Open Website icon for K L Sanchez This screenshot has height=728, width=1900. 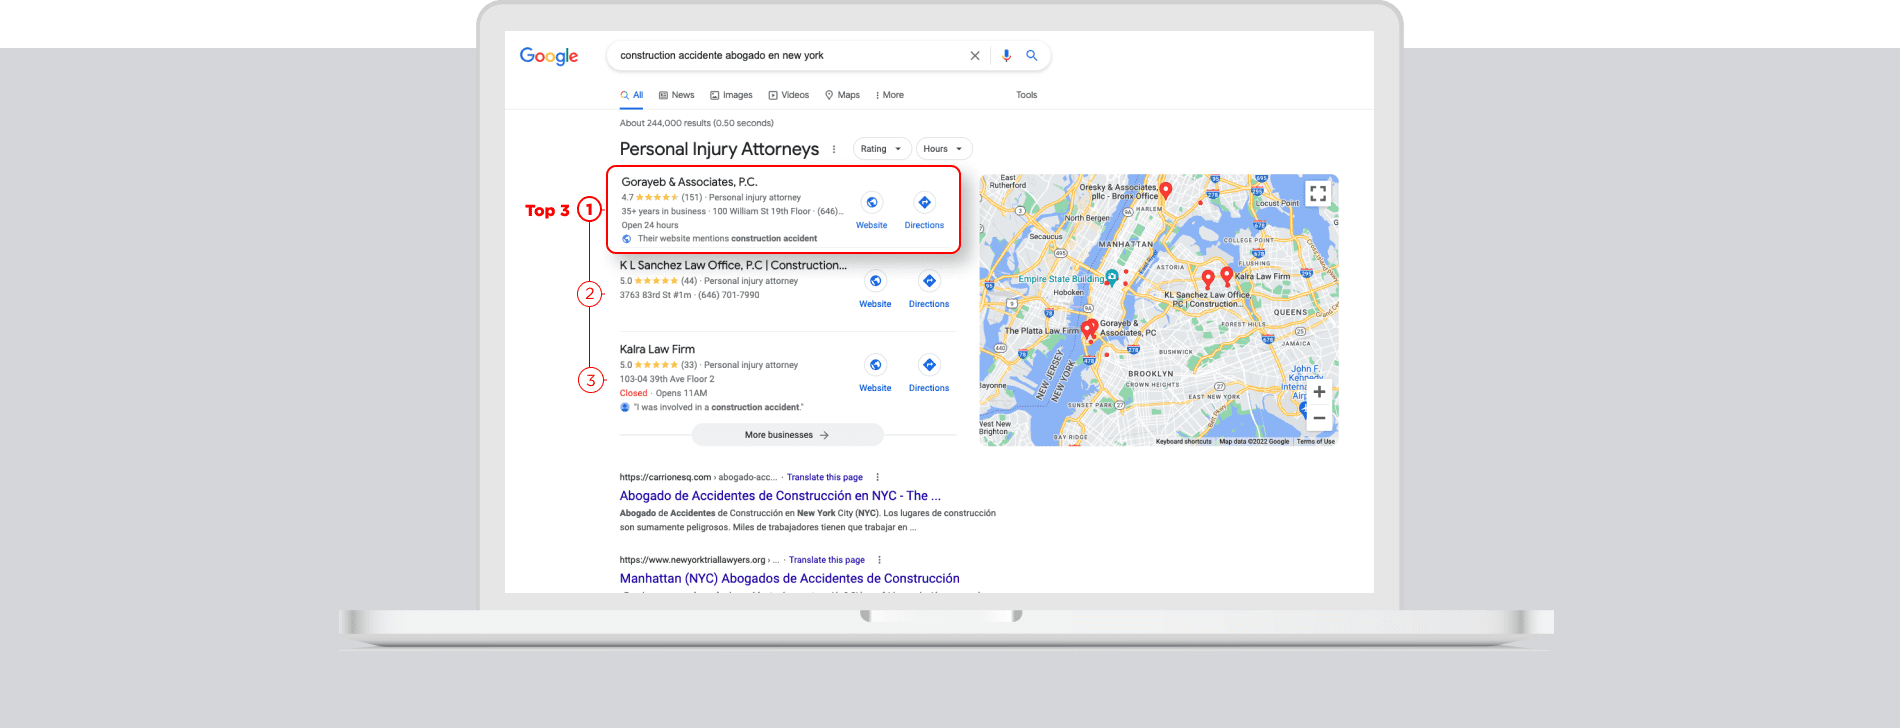876,282
